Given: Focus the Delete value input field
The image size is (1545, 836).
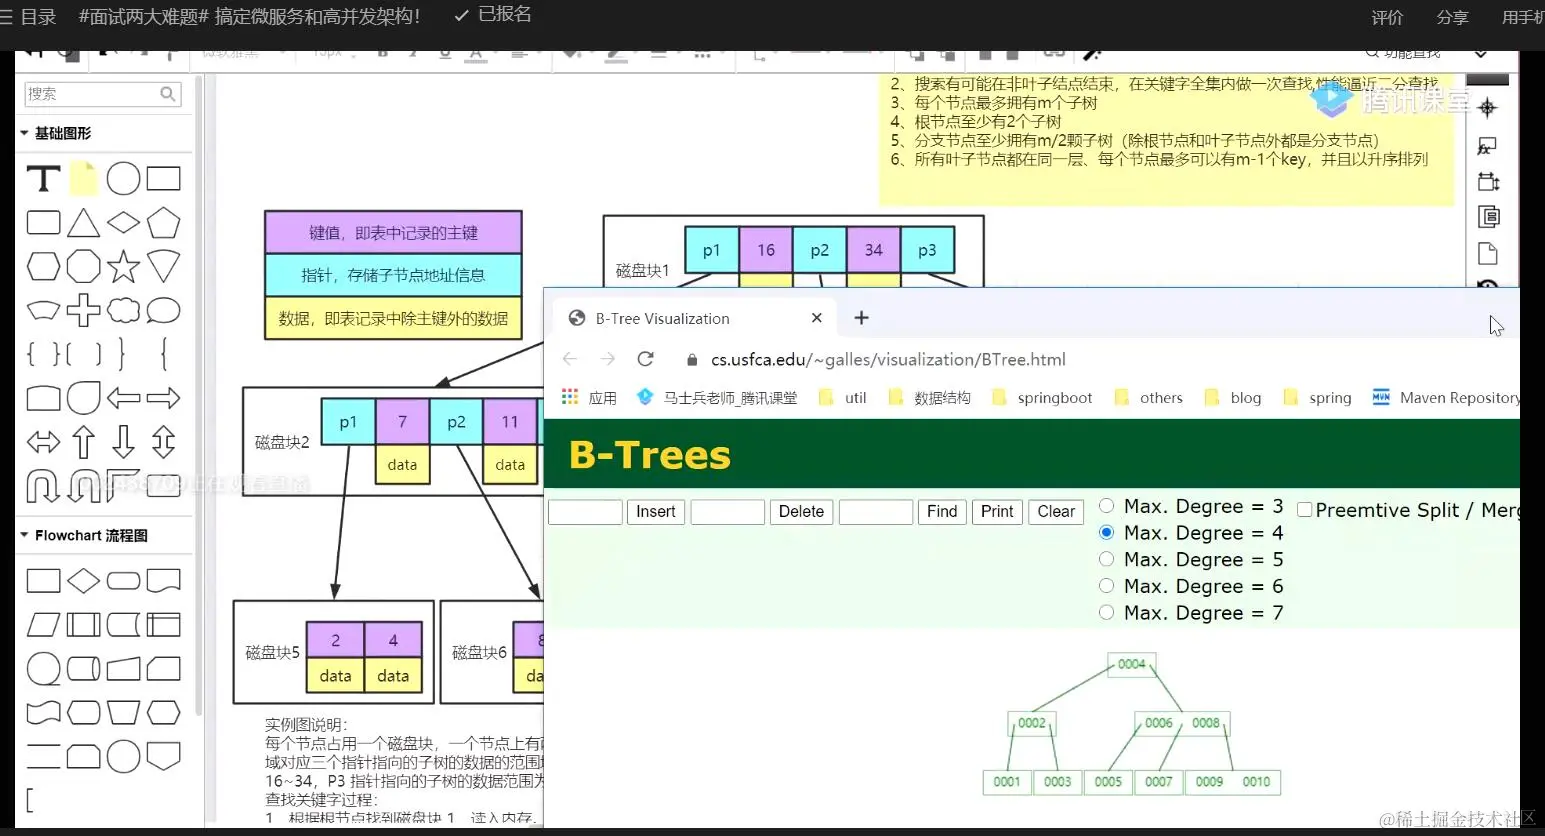Looking at the screenshot, I should coord(727,512).
